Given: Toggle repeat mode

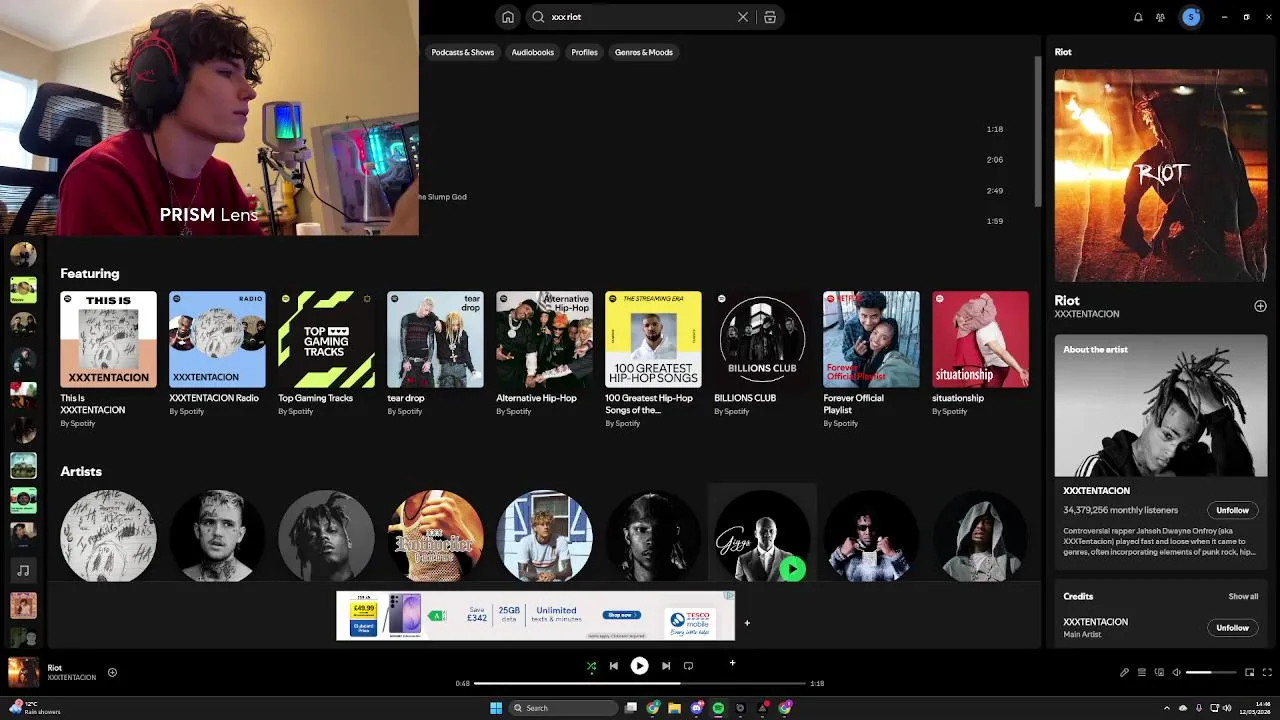Looking at the screenshot, I should [688, 666].
